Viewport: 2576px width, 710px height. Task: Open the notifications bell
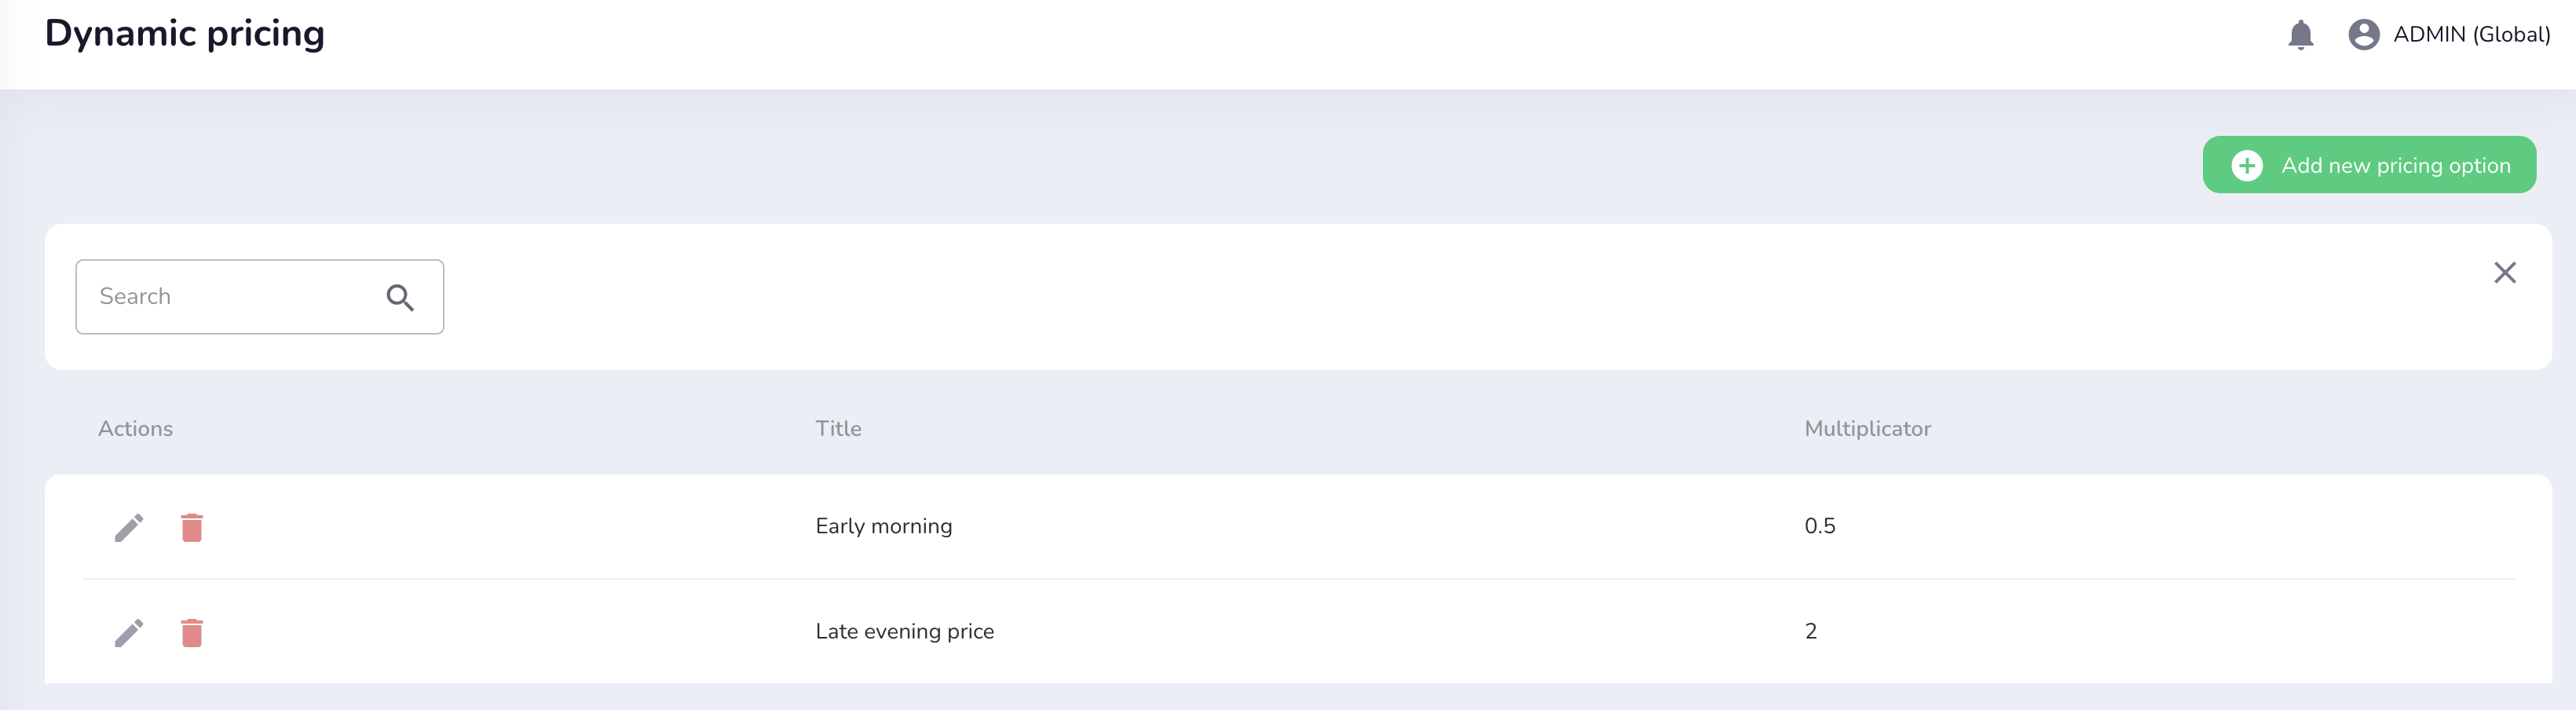click(2300, 35)
